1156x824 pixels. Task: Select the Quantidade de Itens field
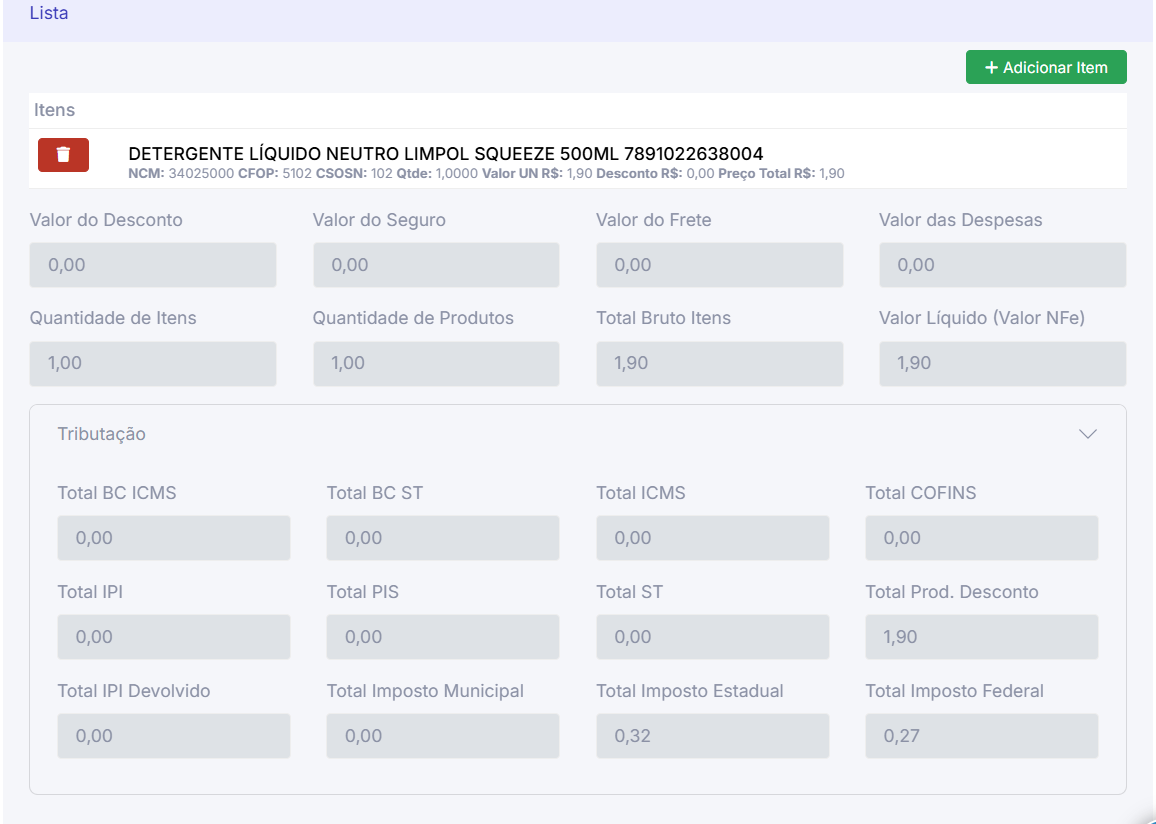(x=153, y=364)
